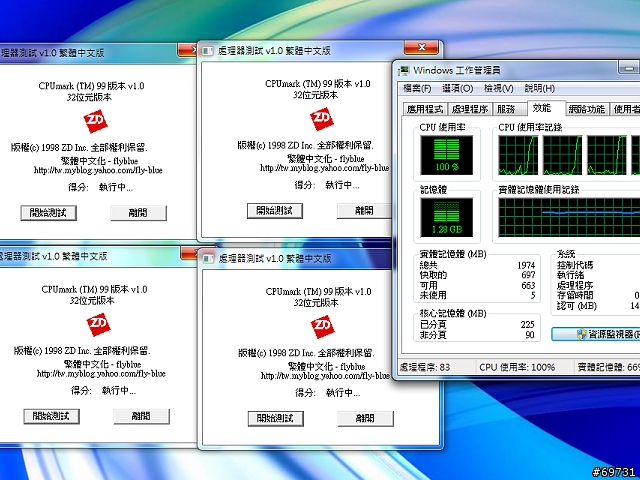640x480 pixels.
Task: Select the 效能 tab
Action: point(546,108)
